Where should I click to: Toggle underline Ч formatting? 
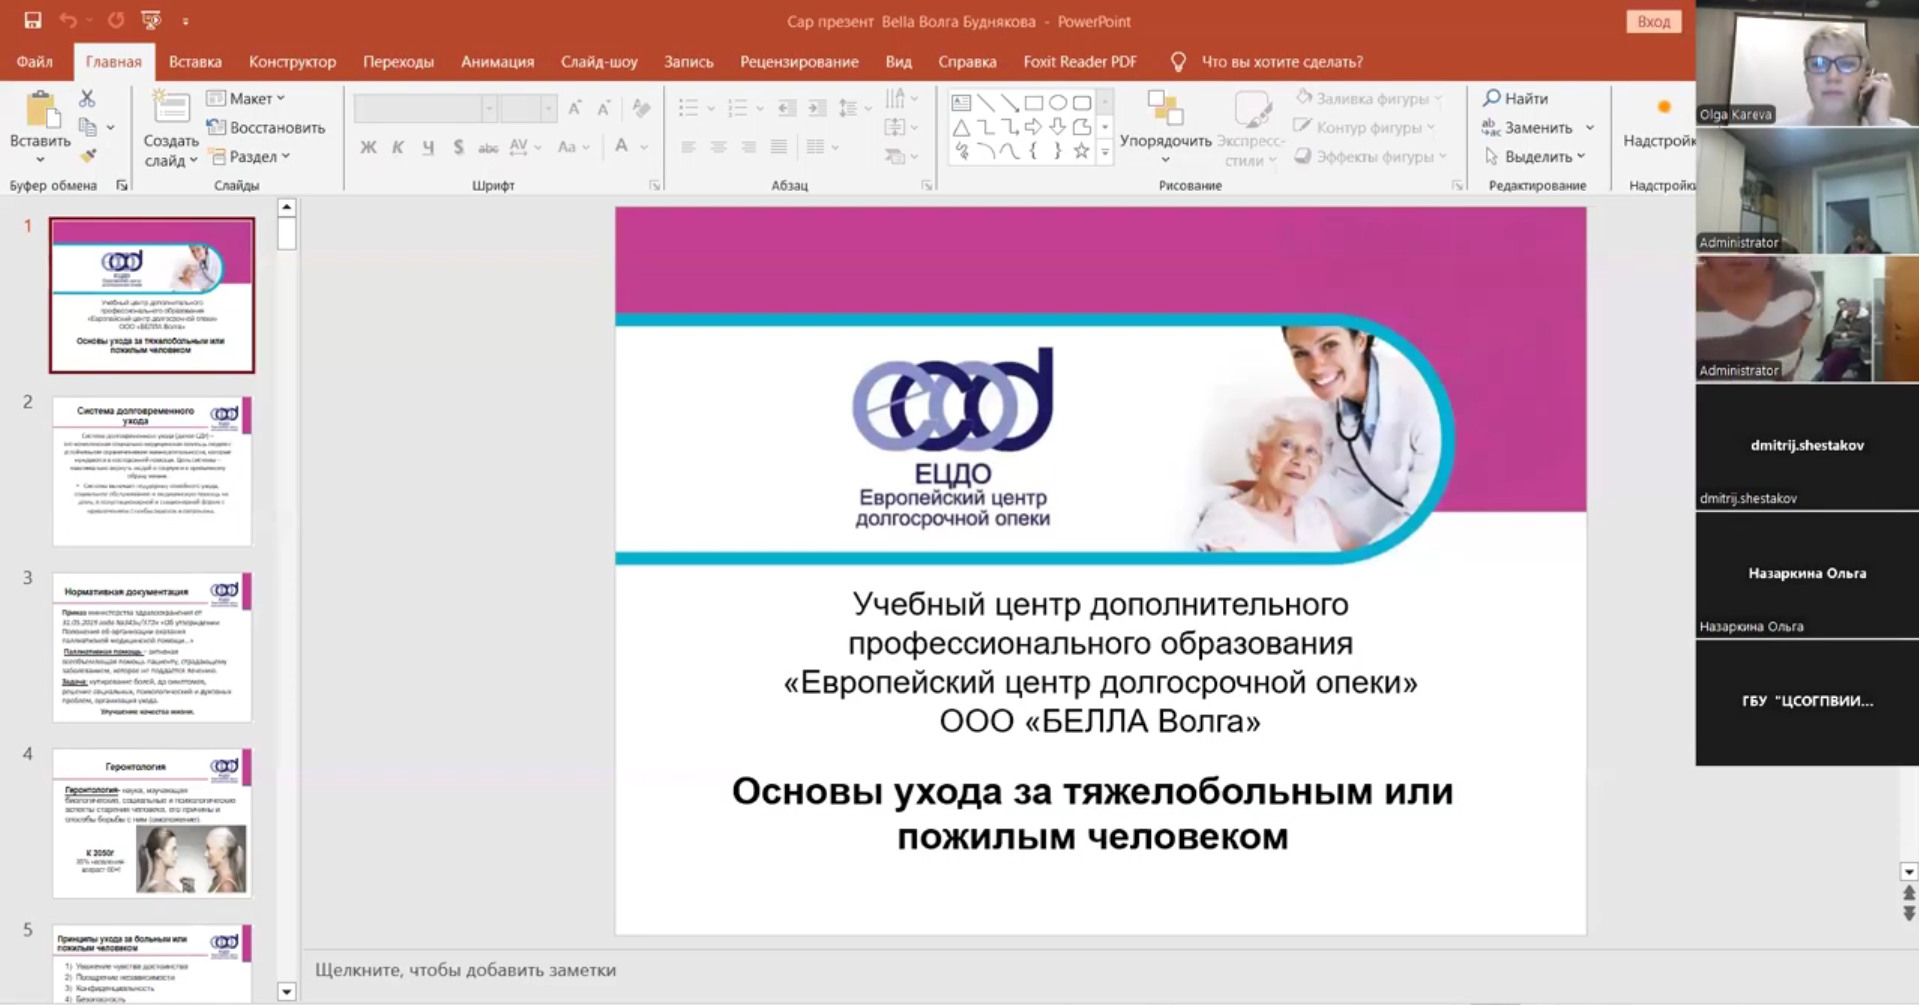428,147
